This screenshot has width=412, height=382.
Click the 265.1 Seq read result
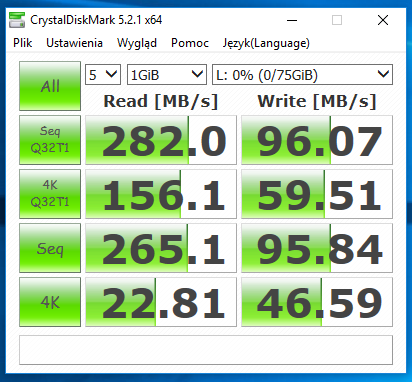pos(161,248)
